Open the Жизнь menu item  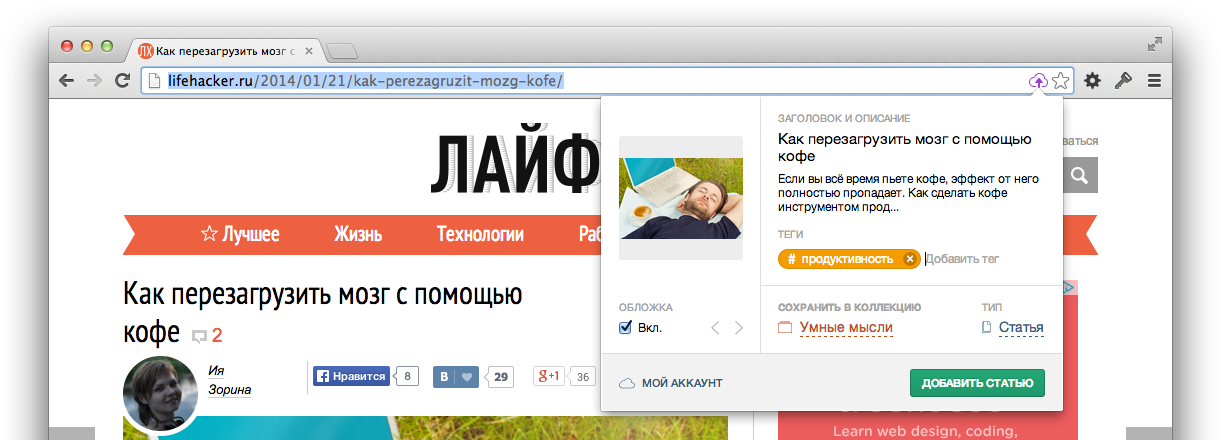(x=358, y=235)
